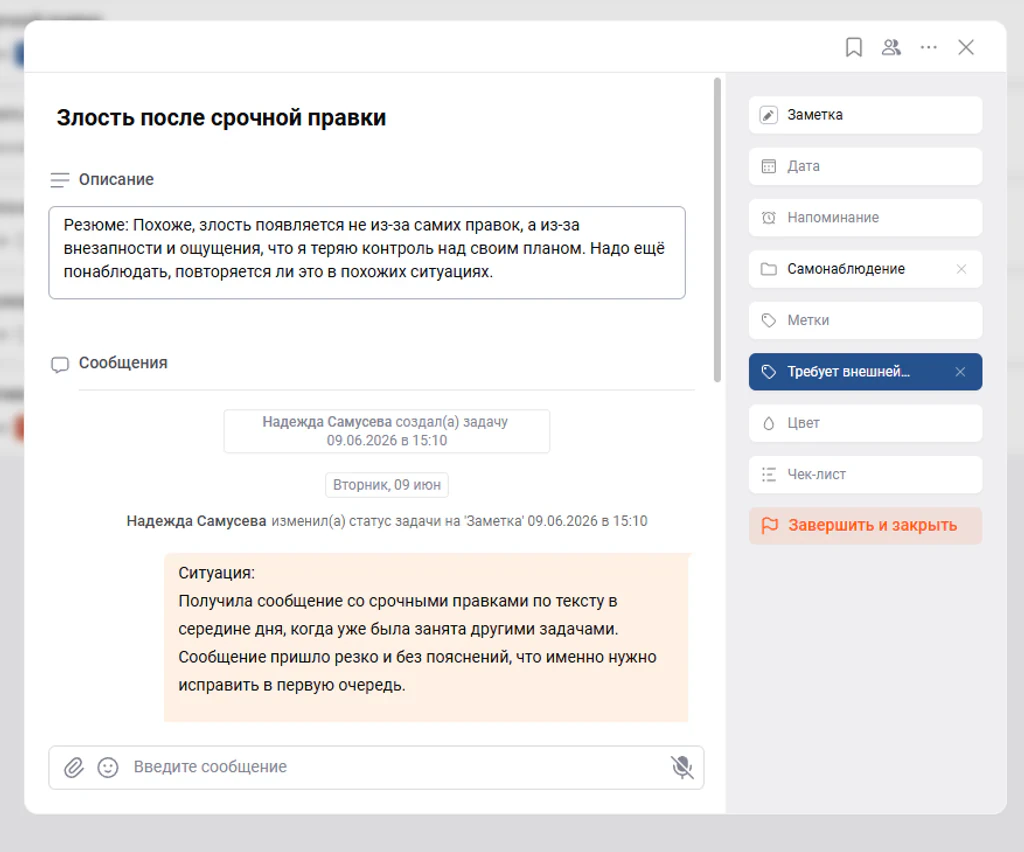Click the flag icon on Завершить и закрыть

tap(770, 526)
